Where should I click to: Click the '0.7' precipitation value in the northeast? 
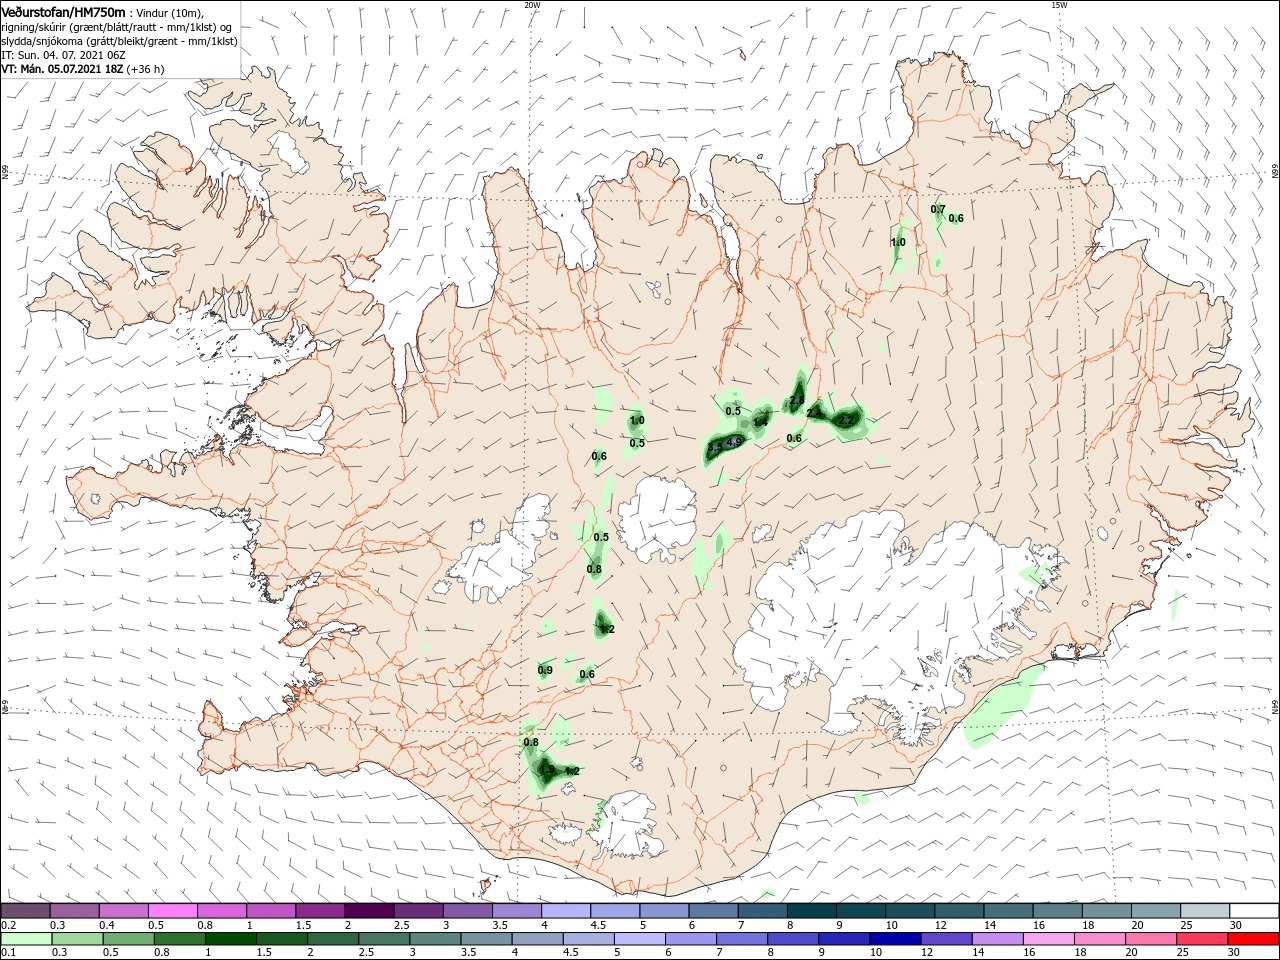(938, 209)
